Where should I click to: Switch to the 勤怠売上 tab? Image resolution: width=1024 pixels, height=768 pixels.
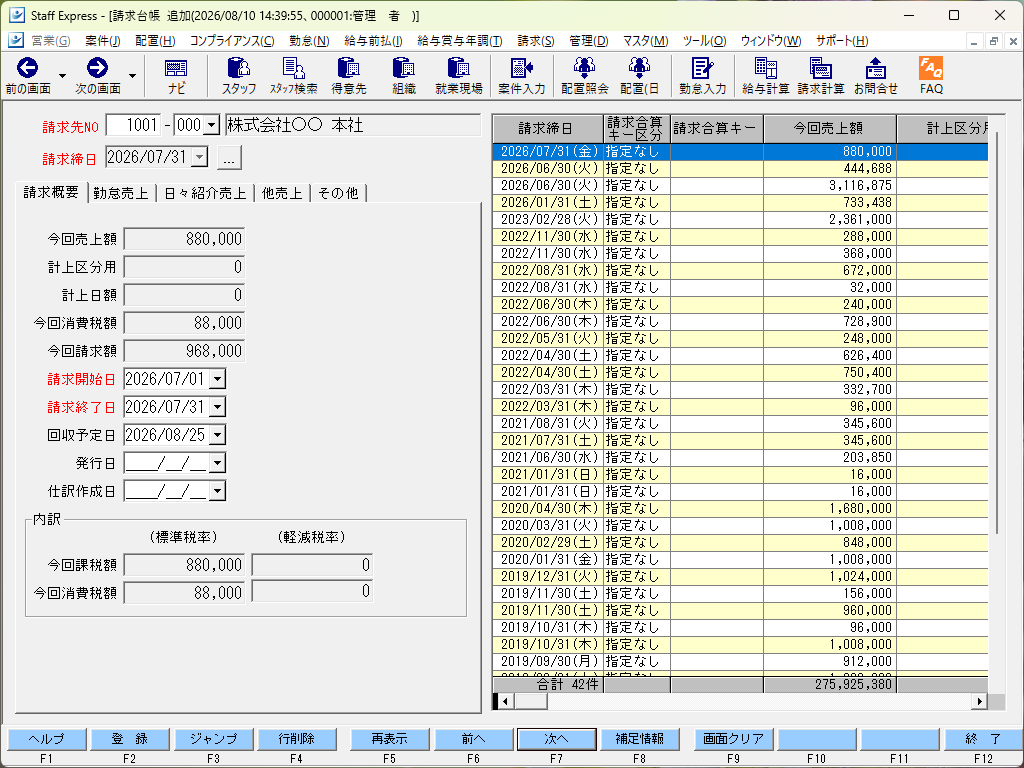click(x=121, y=193)
